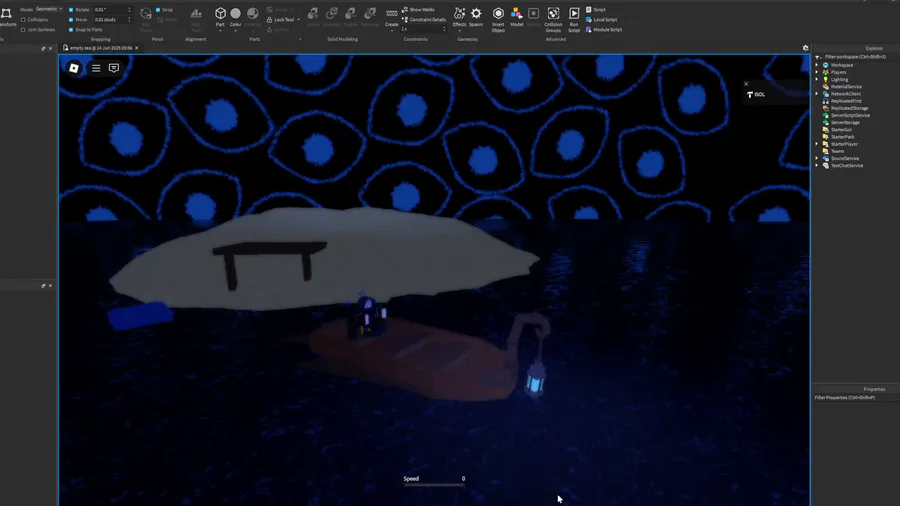Viewport: 900px width, 506px height.
Task: Click the StarterGui folder icon
Action: click(826, 130)
